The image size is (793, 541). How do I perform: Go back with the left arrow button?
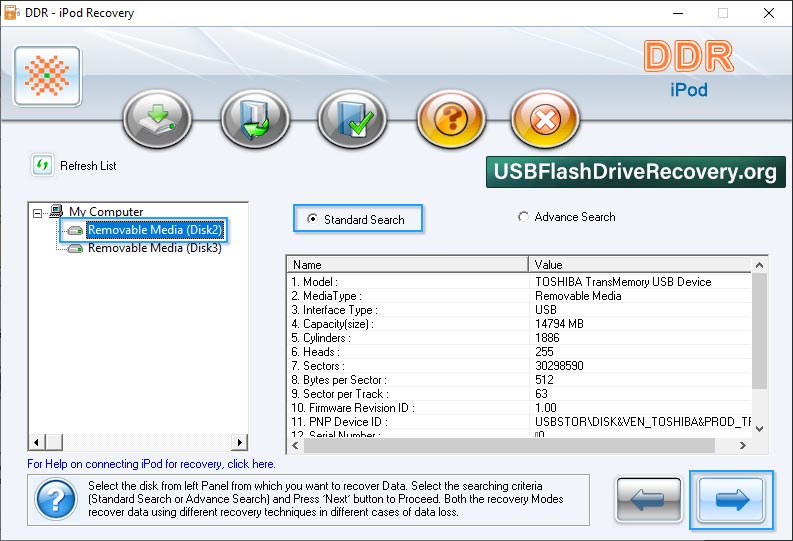pyautogui.click(x=648, y=500)
